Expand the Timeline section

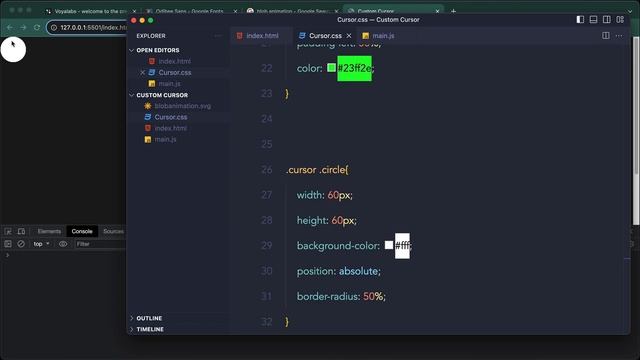click(150, 329)
